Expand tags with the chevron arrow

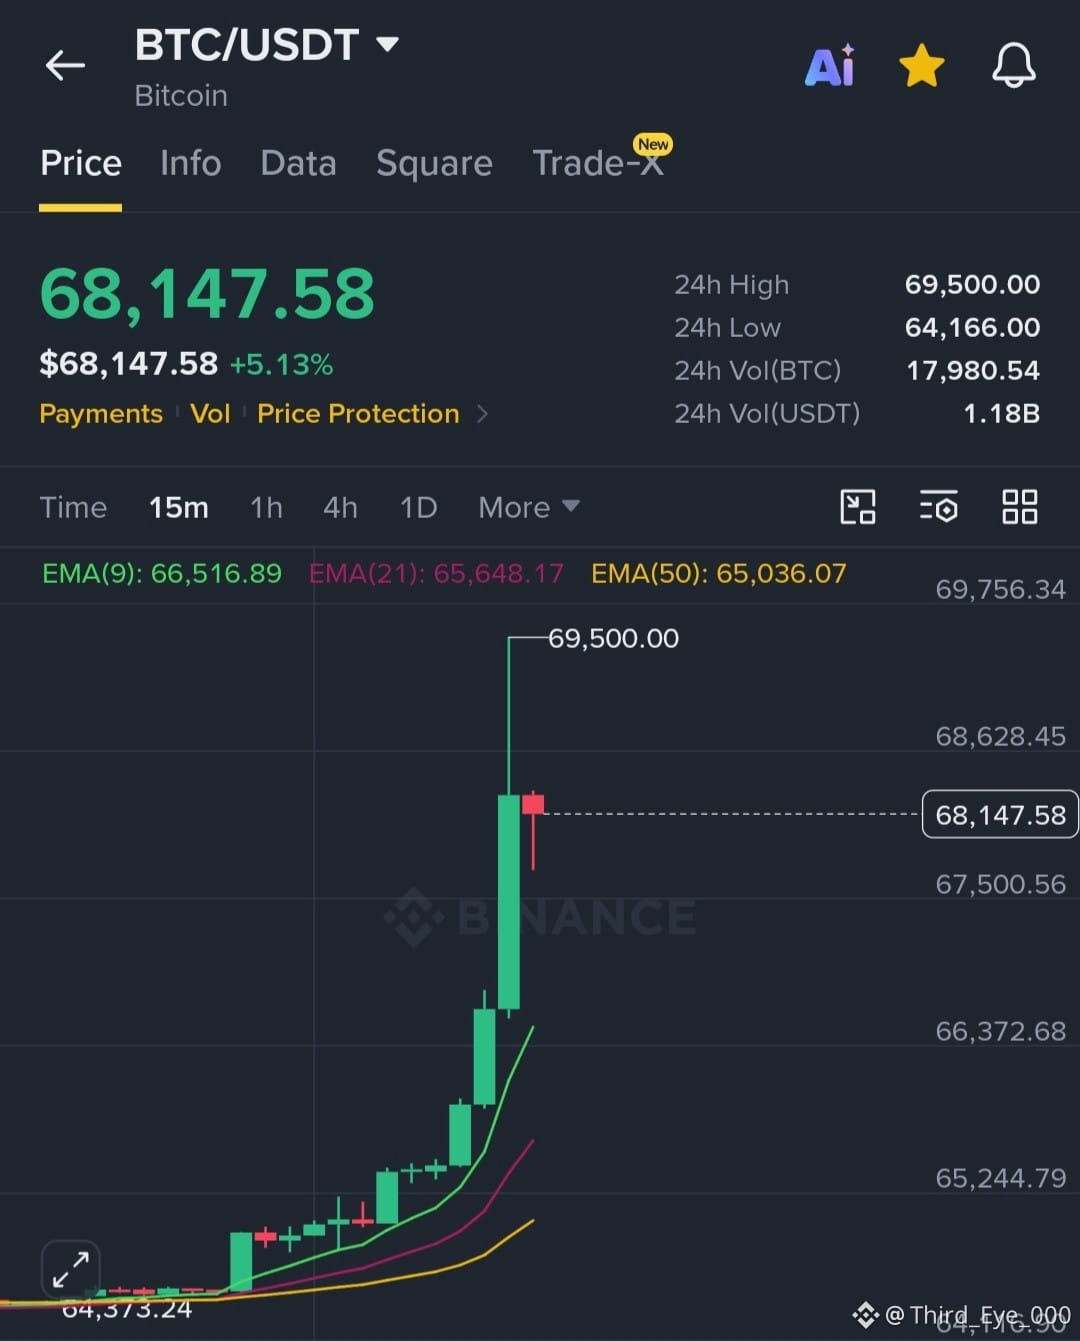click(482, 414)
